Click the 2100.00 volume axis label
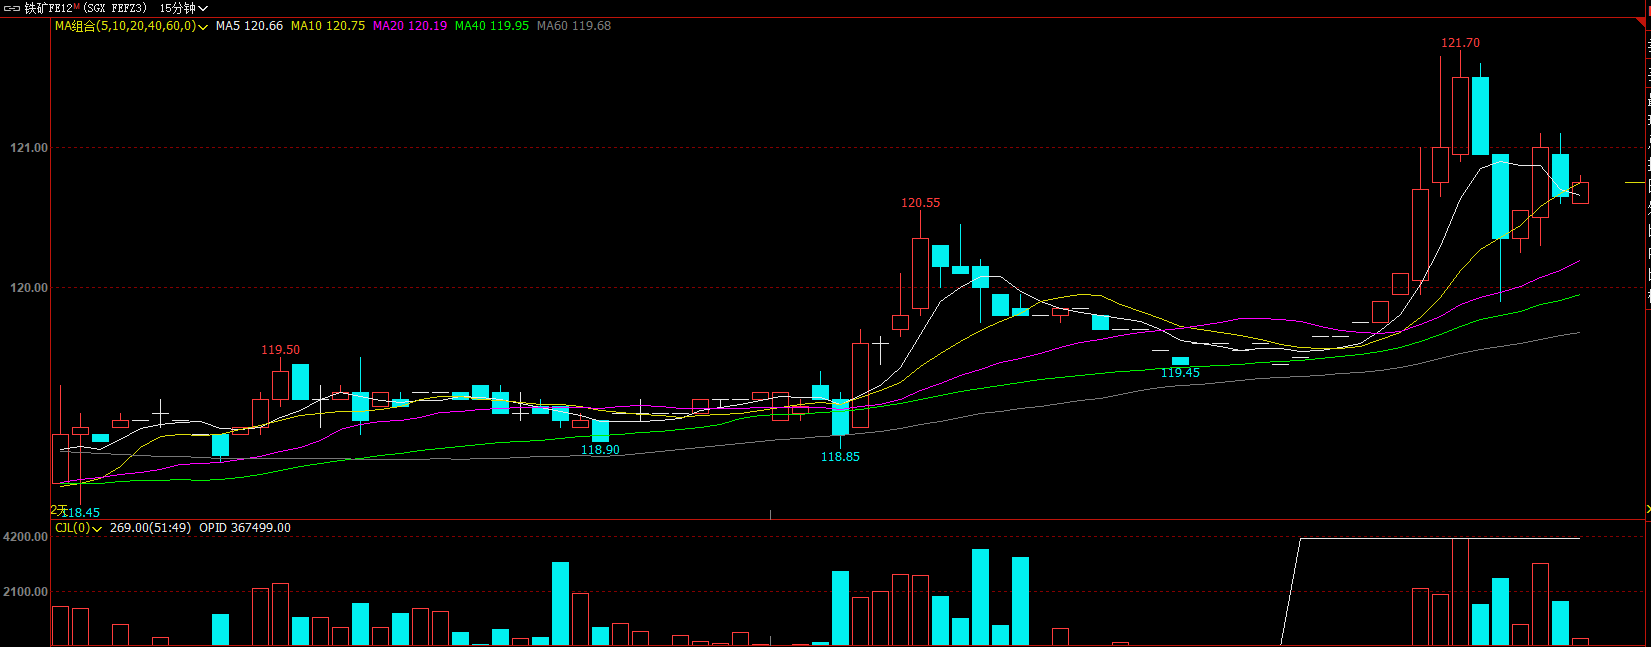Viewport: 1651px width, 647px height. (x=25, y=592)
